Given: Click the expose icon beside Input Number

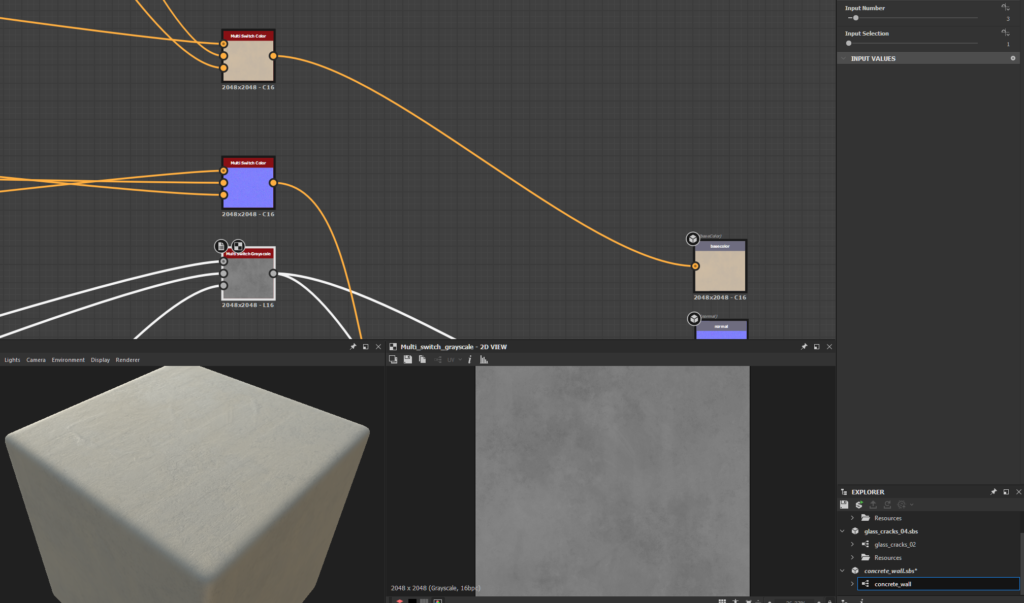Looking at the screenshot, I should click(1005, 7).
